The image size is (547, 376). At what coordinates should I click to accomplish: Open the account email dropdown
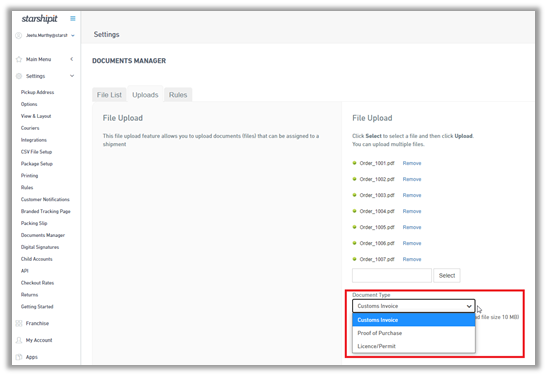(73, 35)
